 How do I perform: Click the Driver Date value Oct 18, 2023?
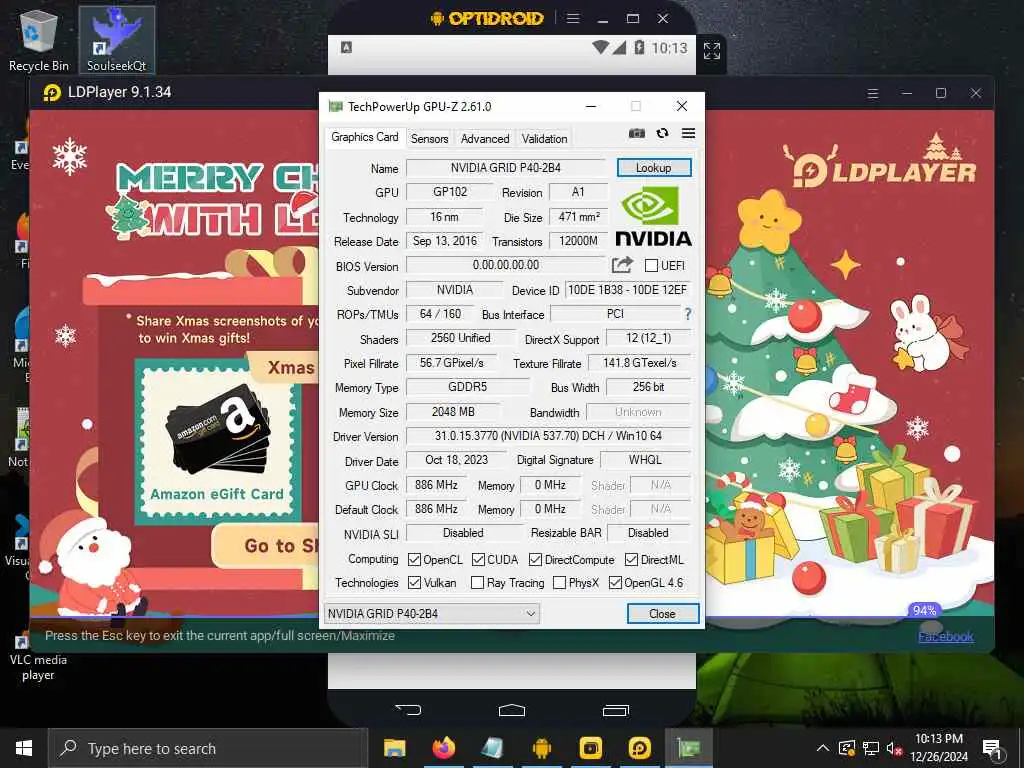(456, 460)
